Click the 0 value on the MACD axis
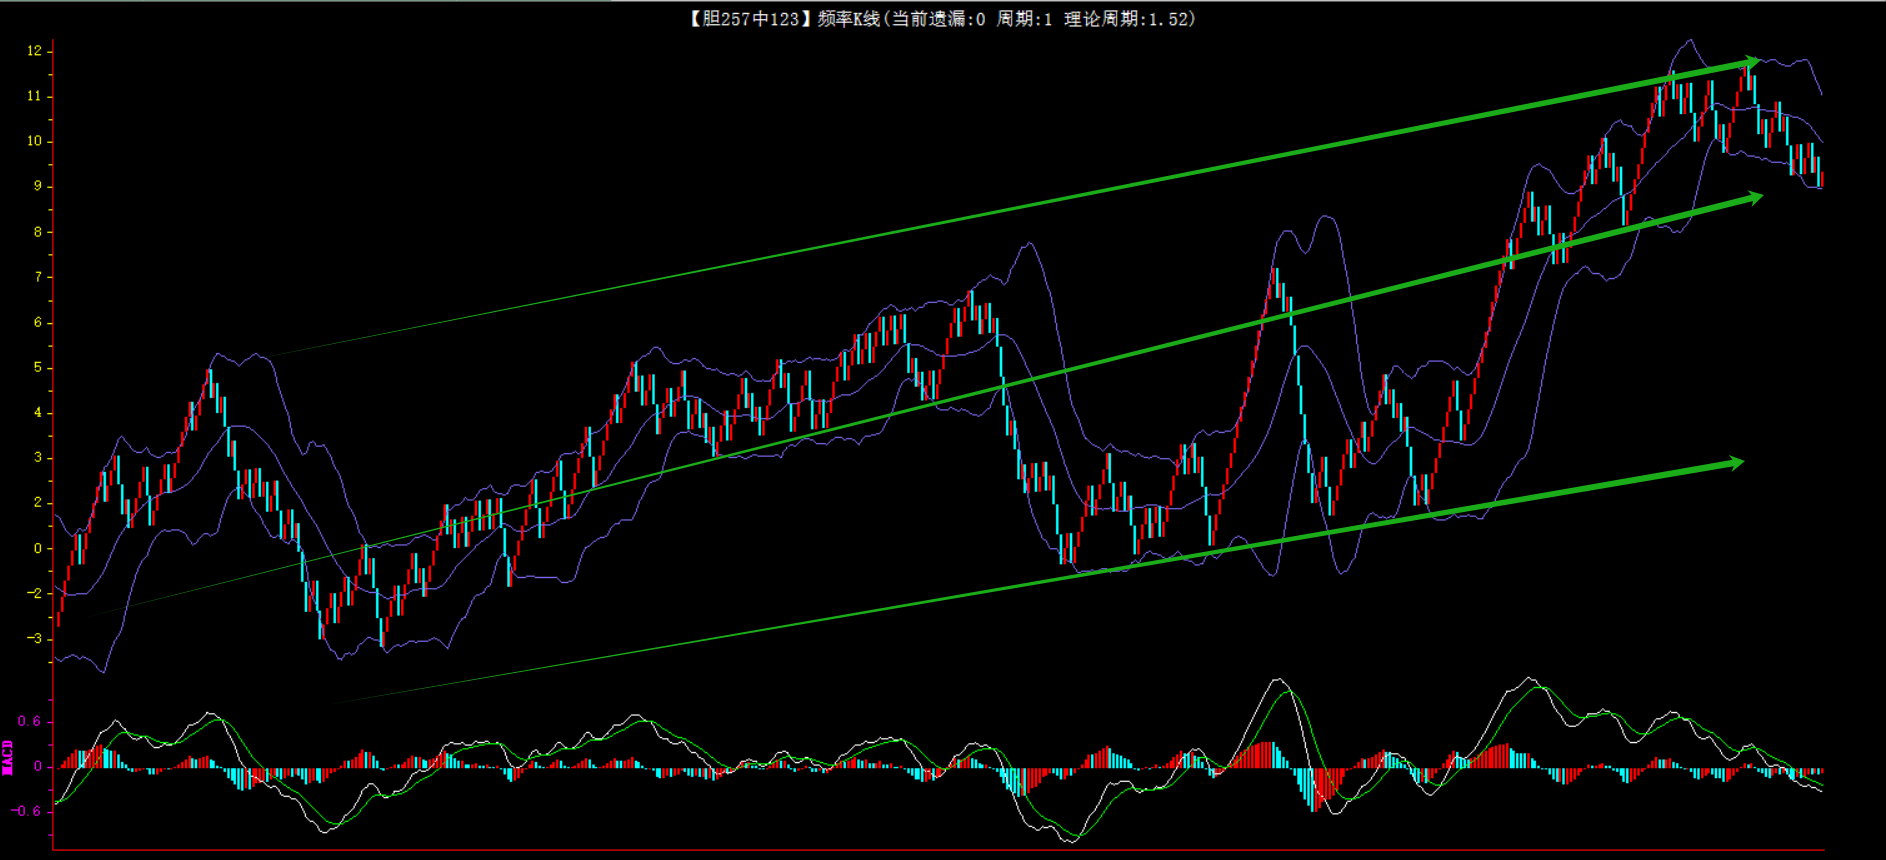 [38, 766]
